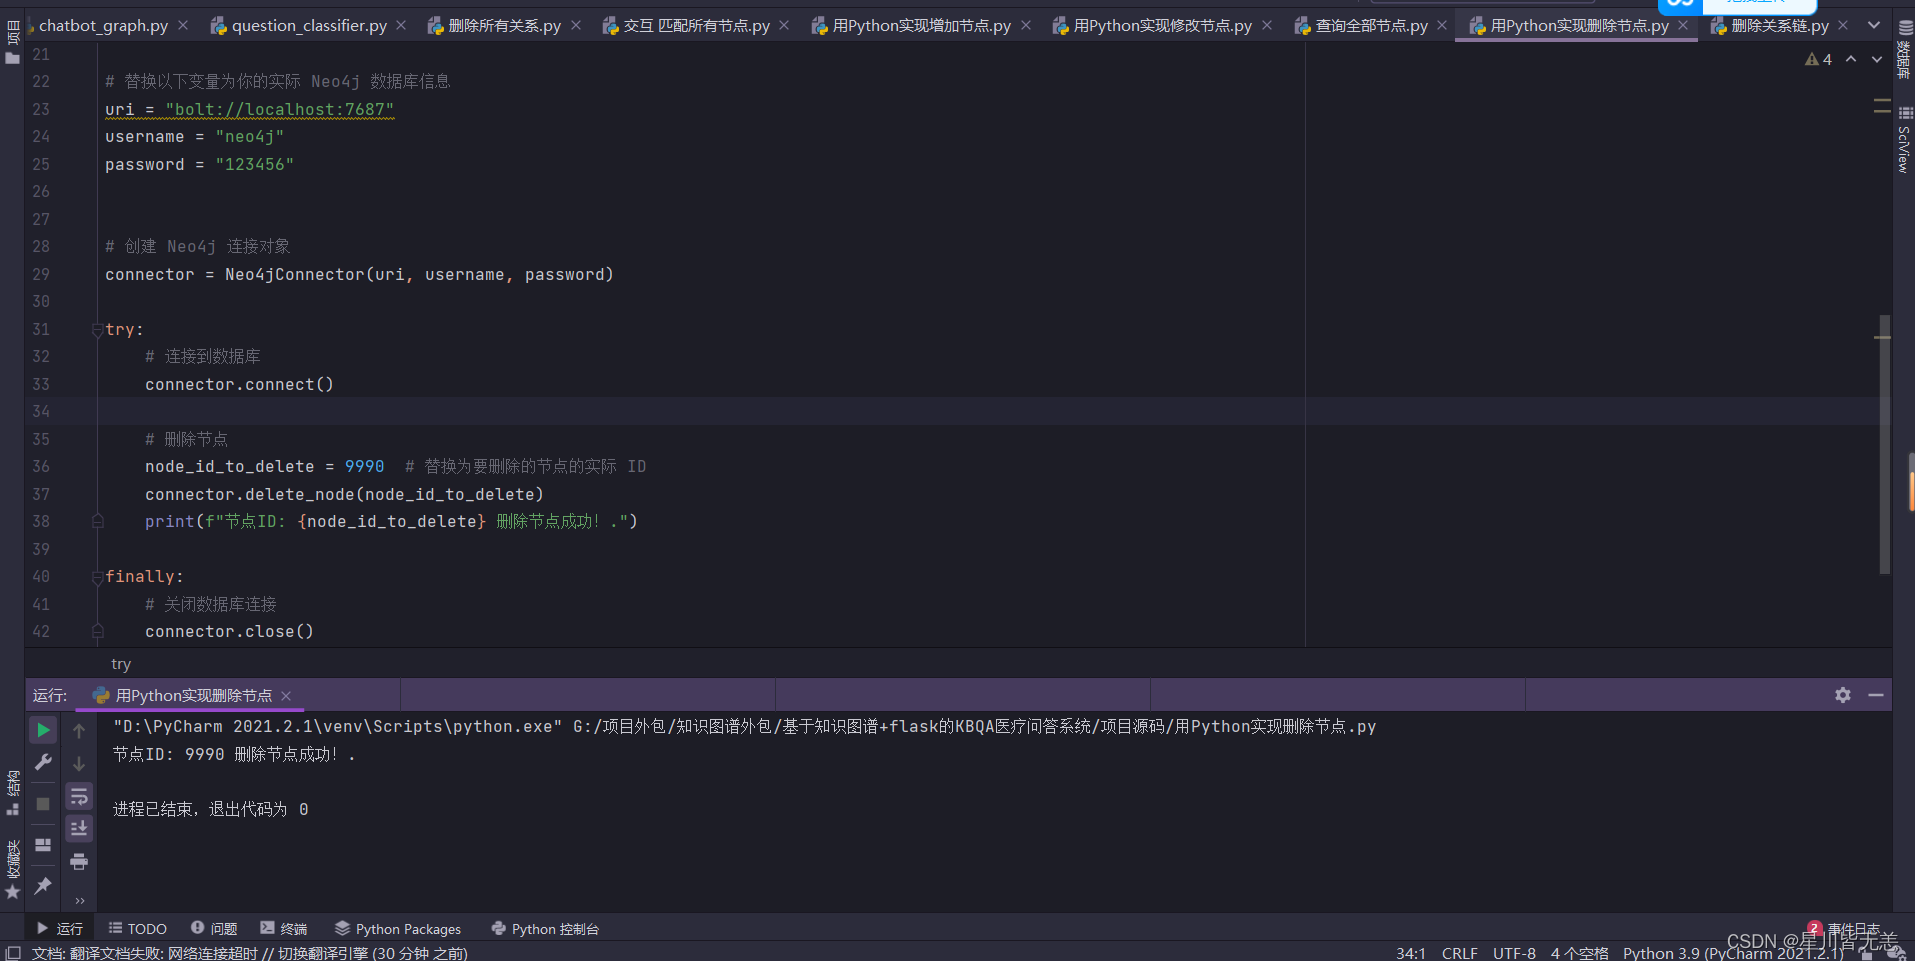Open the CRLF line separator selector
This screenshot has height=961, width=1915.
[1459, 953]
